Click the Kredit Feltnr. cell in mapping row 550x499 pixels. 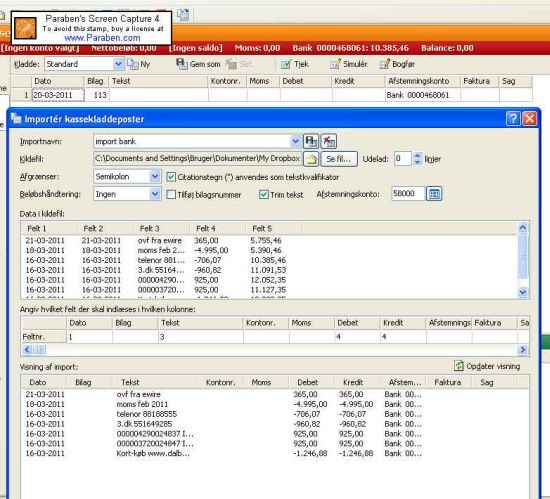[x=403, y=337]
